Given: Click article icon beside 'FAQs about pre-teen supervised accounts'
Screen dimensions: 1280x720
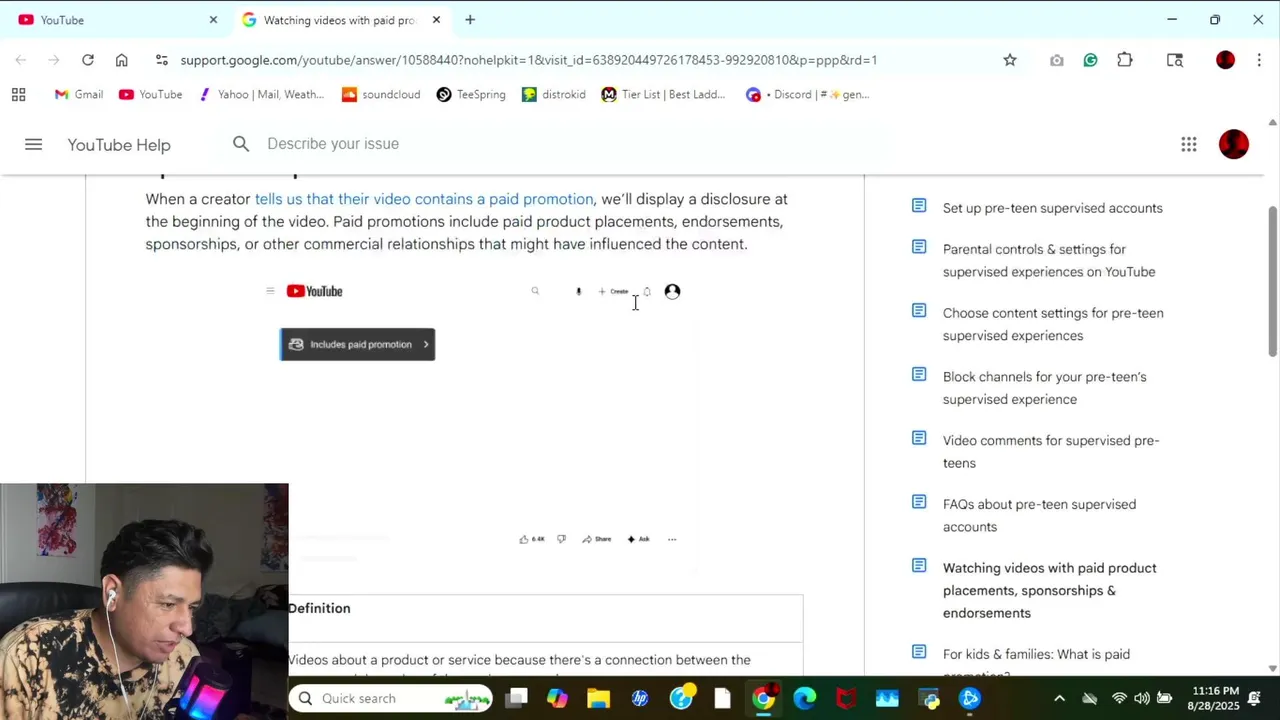Looking at the screenshot, I should tap(919, 502).
